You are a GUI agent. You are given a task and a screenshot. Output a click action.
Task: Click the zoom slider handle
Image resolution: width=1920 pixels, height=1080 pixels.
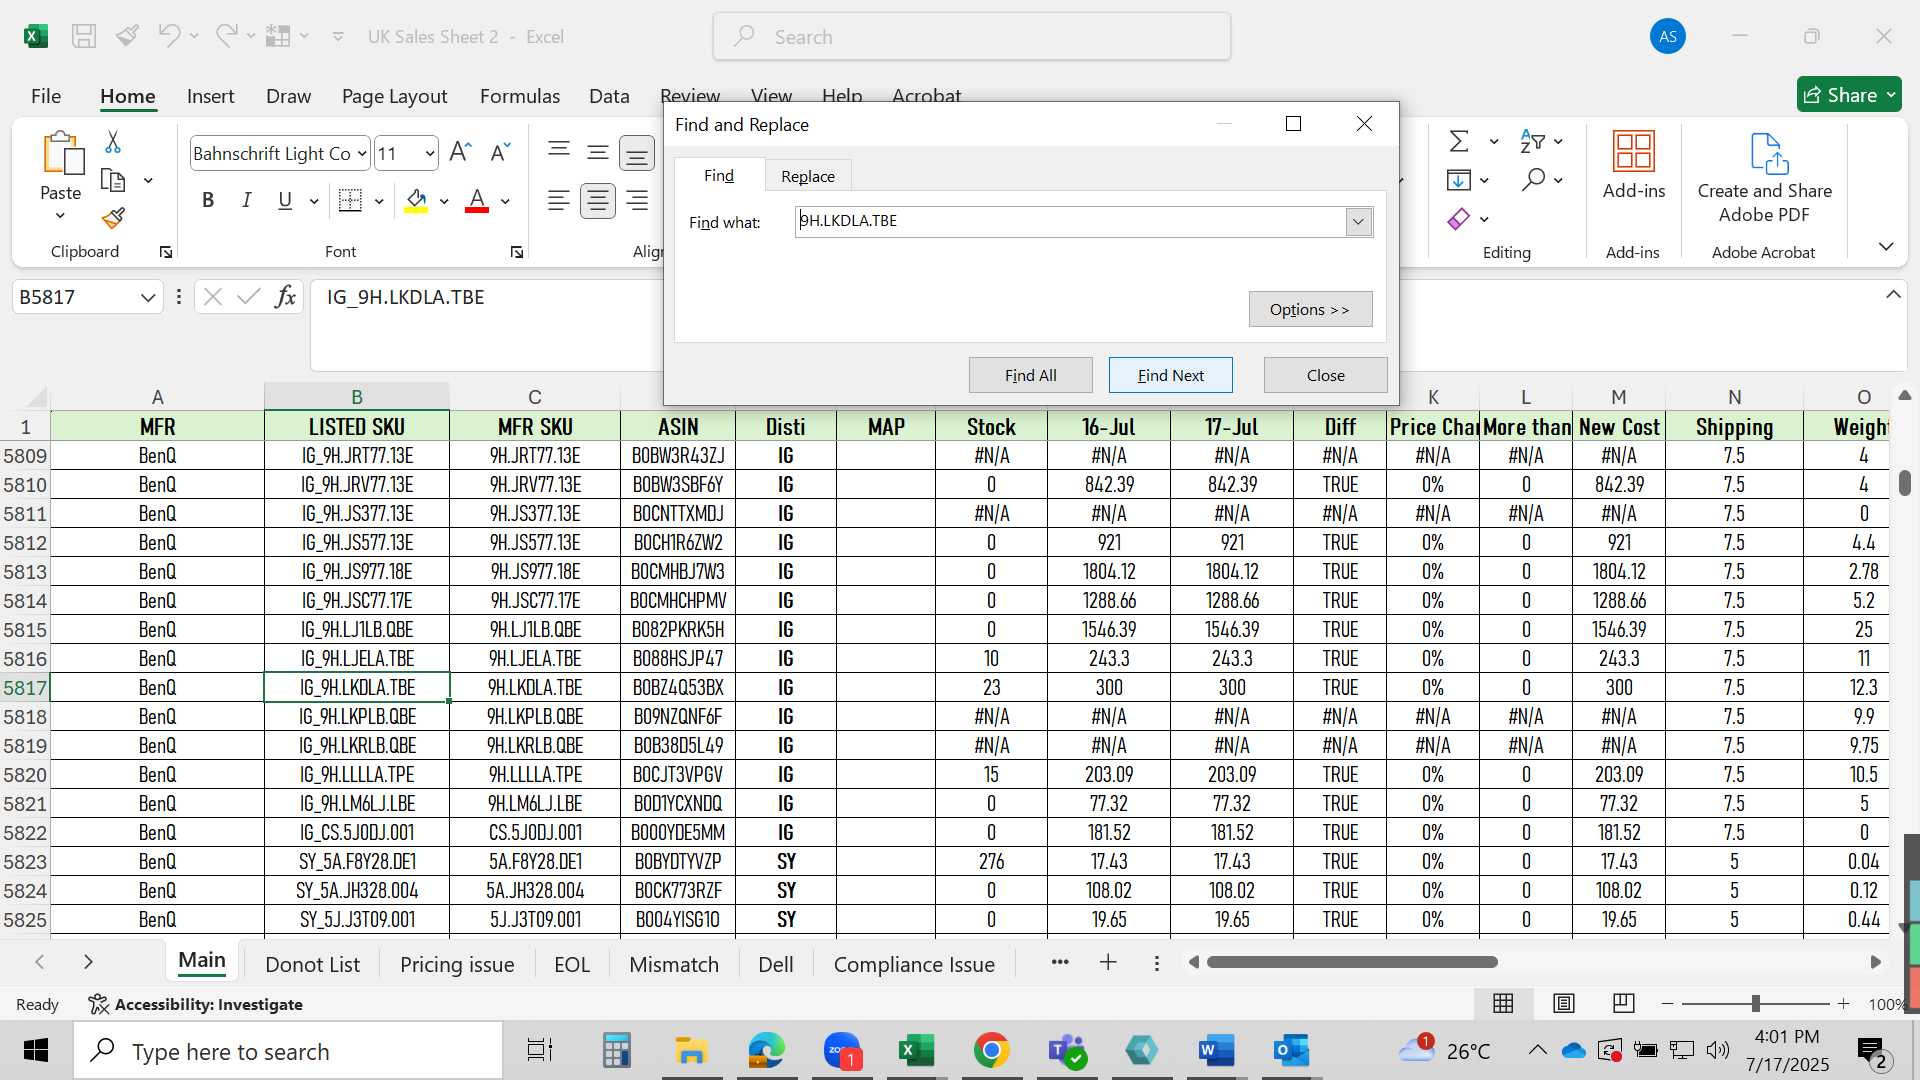[x=1755, y=1003]
